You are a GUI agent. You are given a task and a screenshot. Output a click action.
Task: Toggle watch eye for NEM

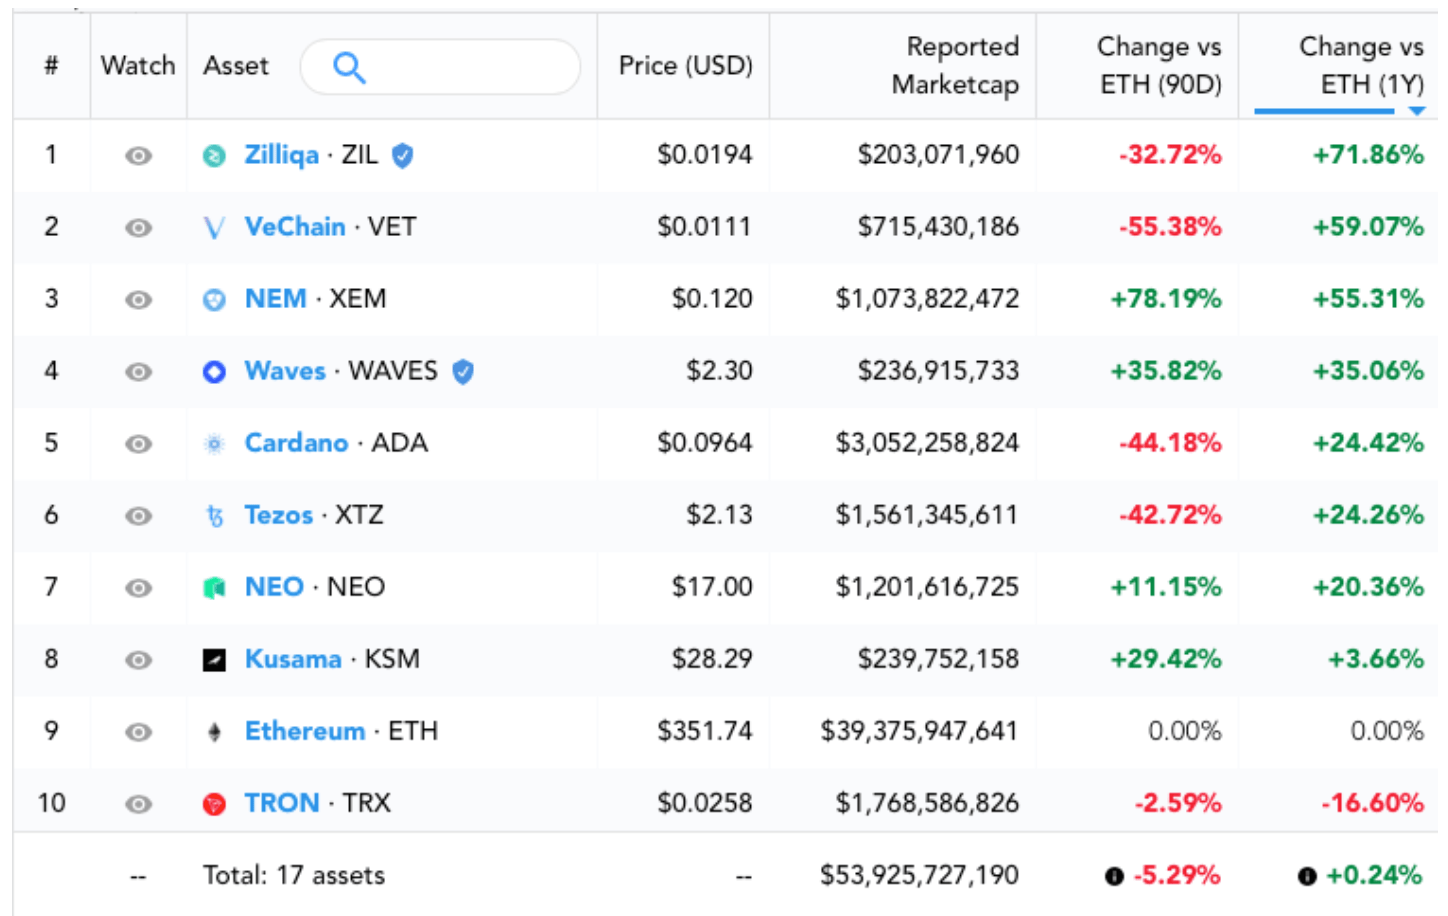click(138, 300)
